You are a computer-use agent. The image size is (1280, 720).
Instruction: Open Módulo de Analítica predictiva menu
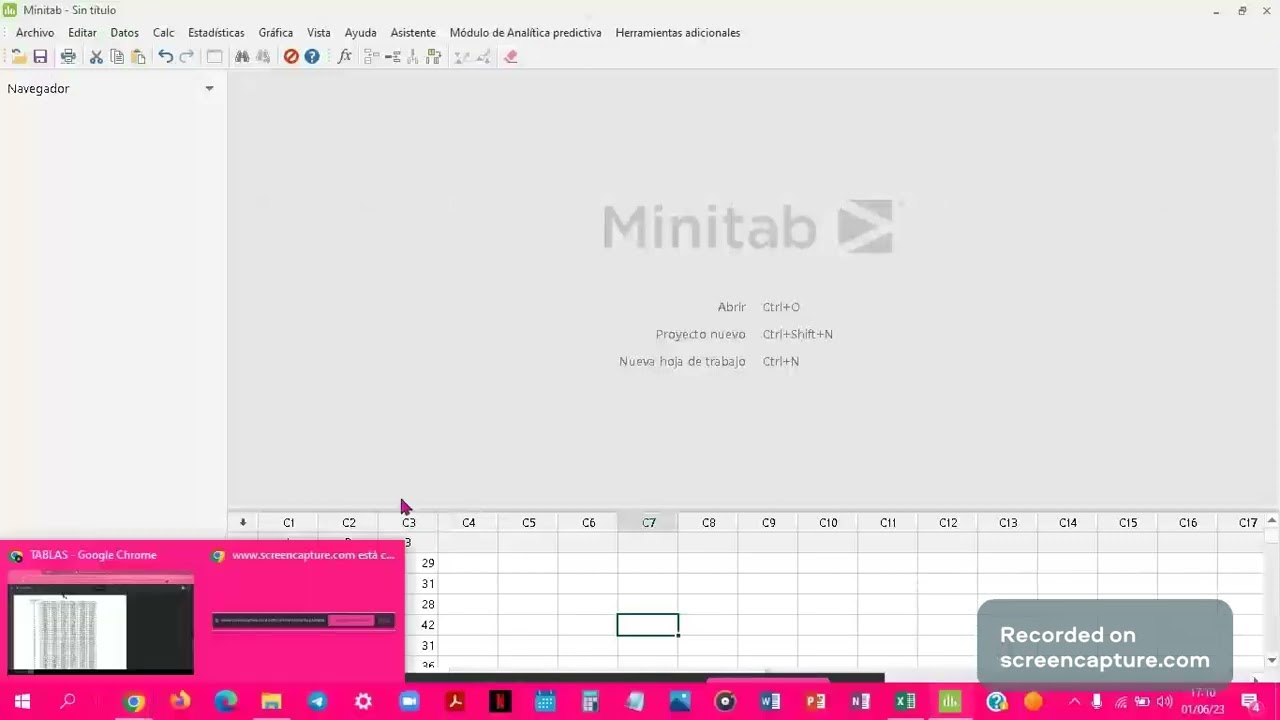tap(525, 33)
